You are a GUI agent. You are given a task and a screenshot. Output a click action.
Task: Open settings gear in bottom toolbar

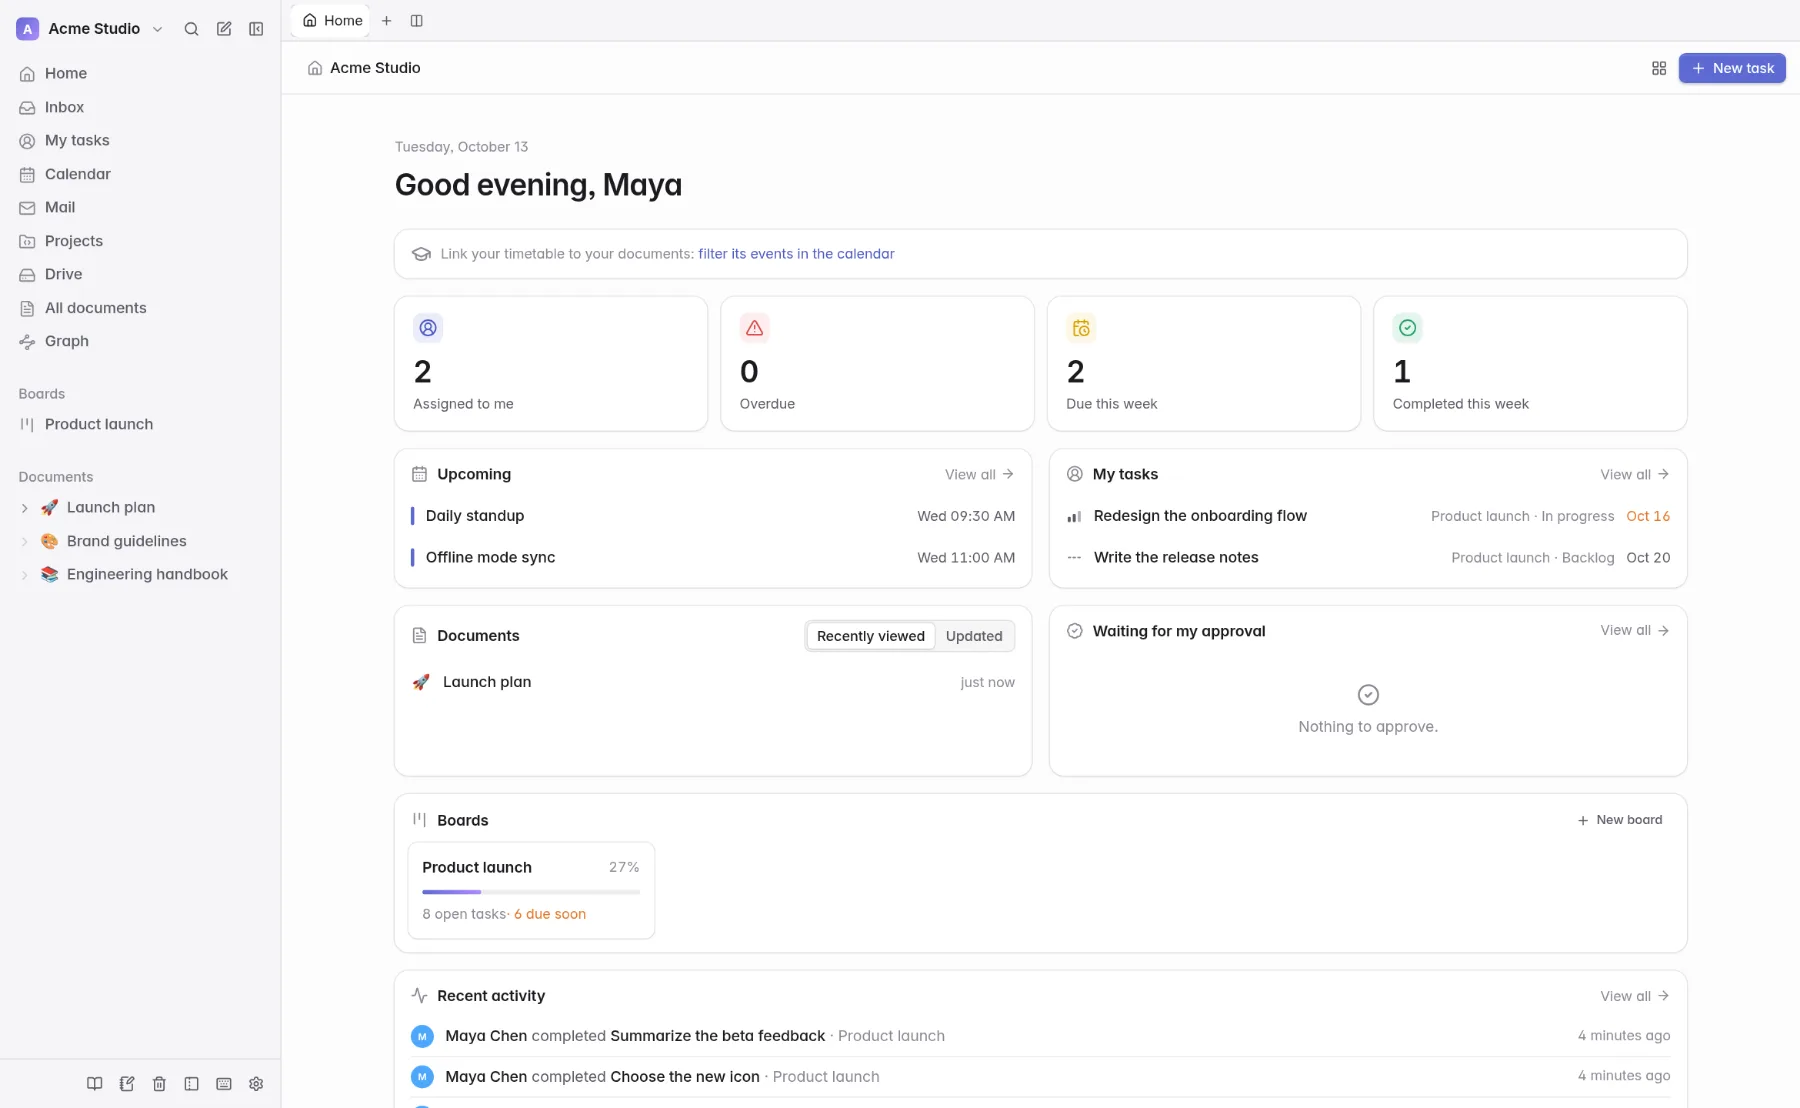coord(256,1084)
